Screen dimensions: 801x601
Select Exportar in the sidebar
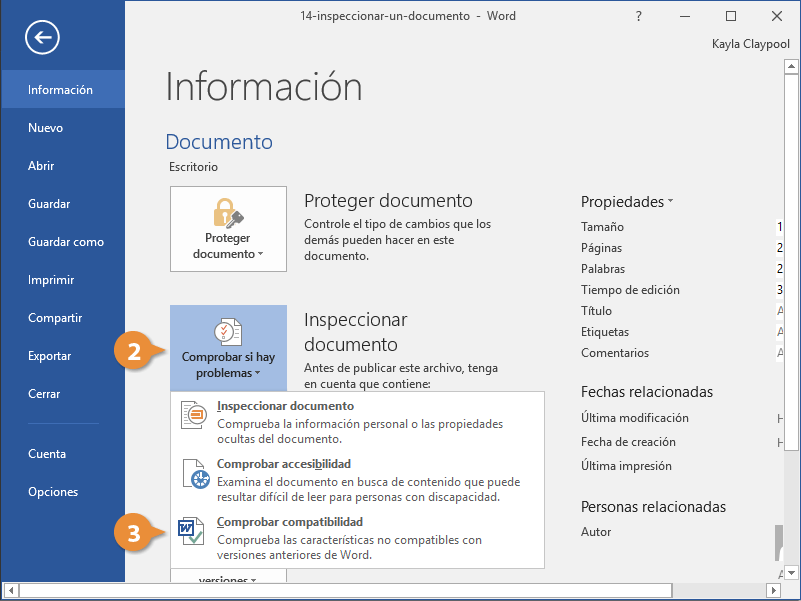tap(50, 356)
